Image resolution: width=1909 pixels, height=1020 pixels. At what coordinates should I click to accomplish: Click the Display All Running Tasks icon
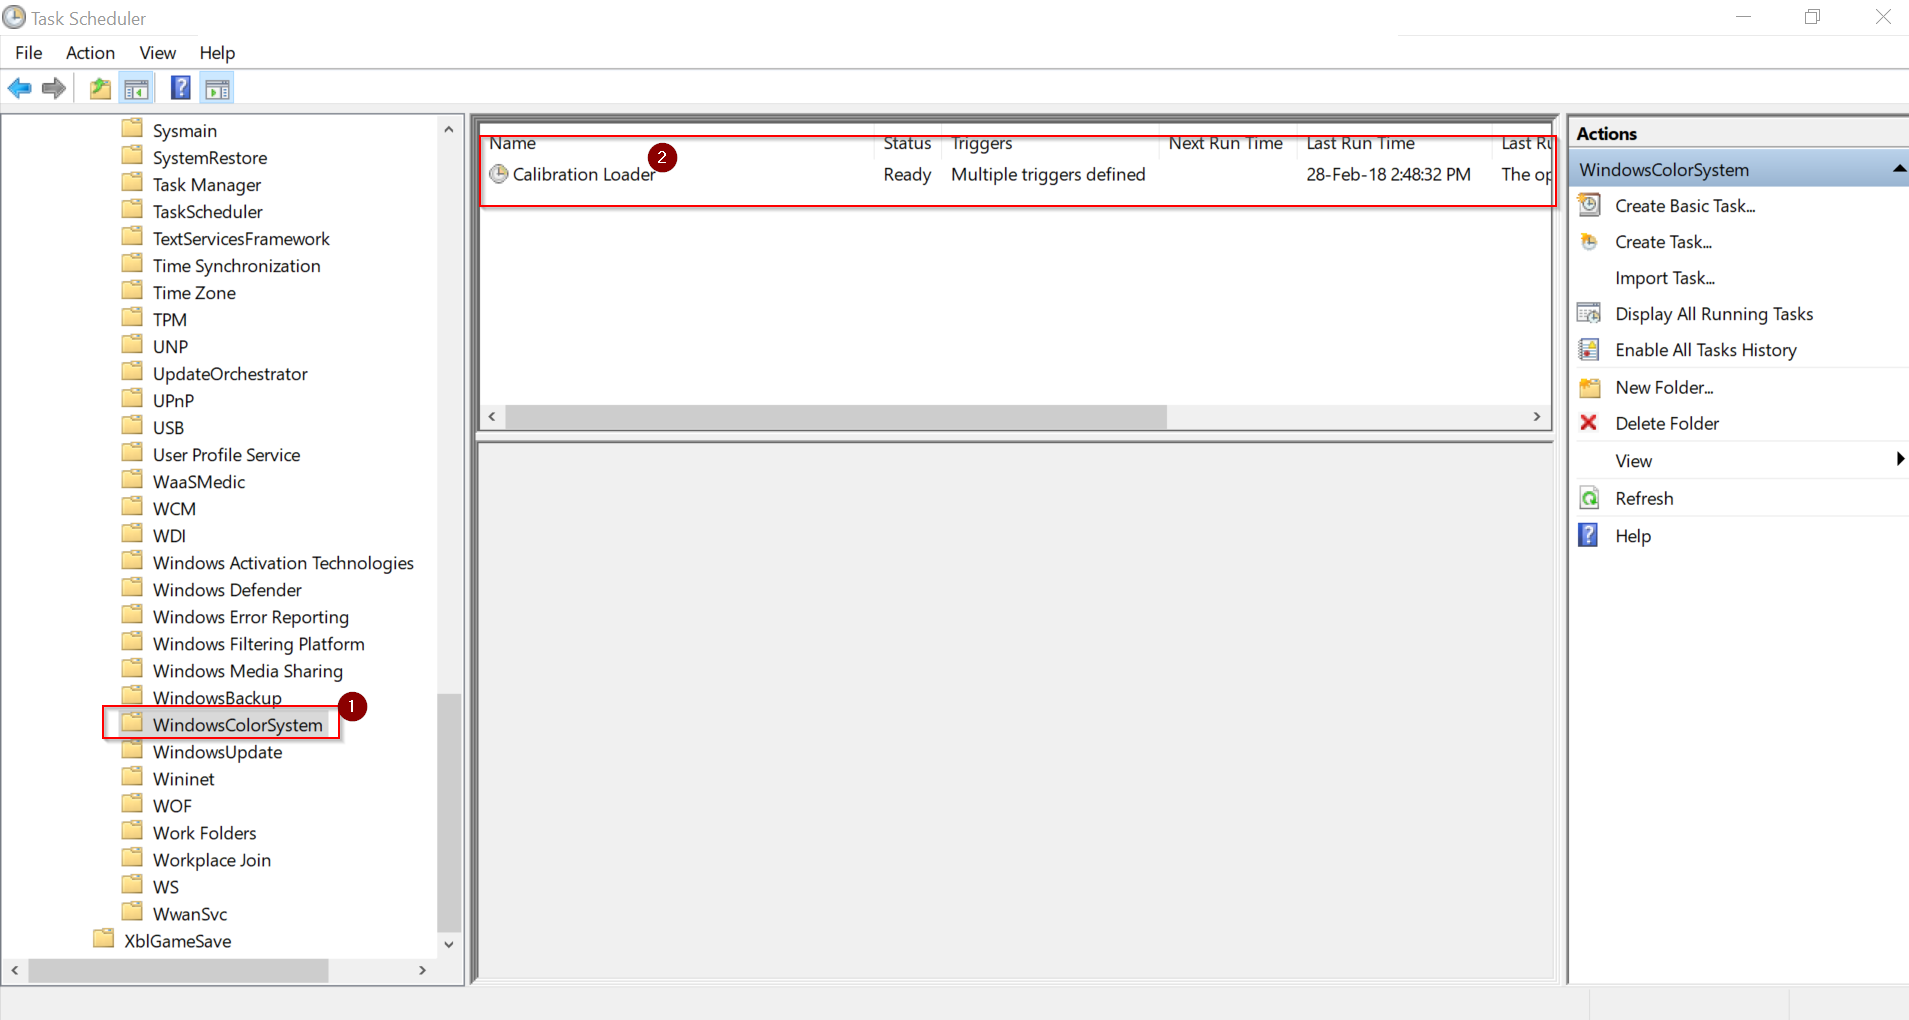click(x=1589, y=313)
